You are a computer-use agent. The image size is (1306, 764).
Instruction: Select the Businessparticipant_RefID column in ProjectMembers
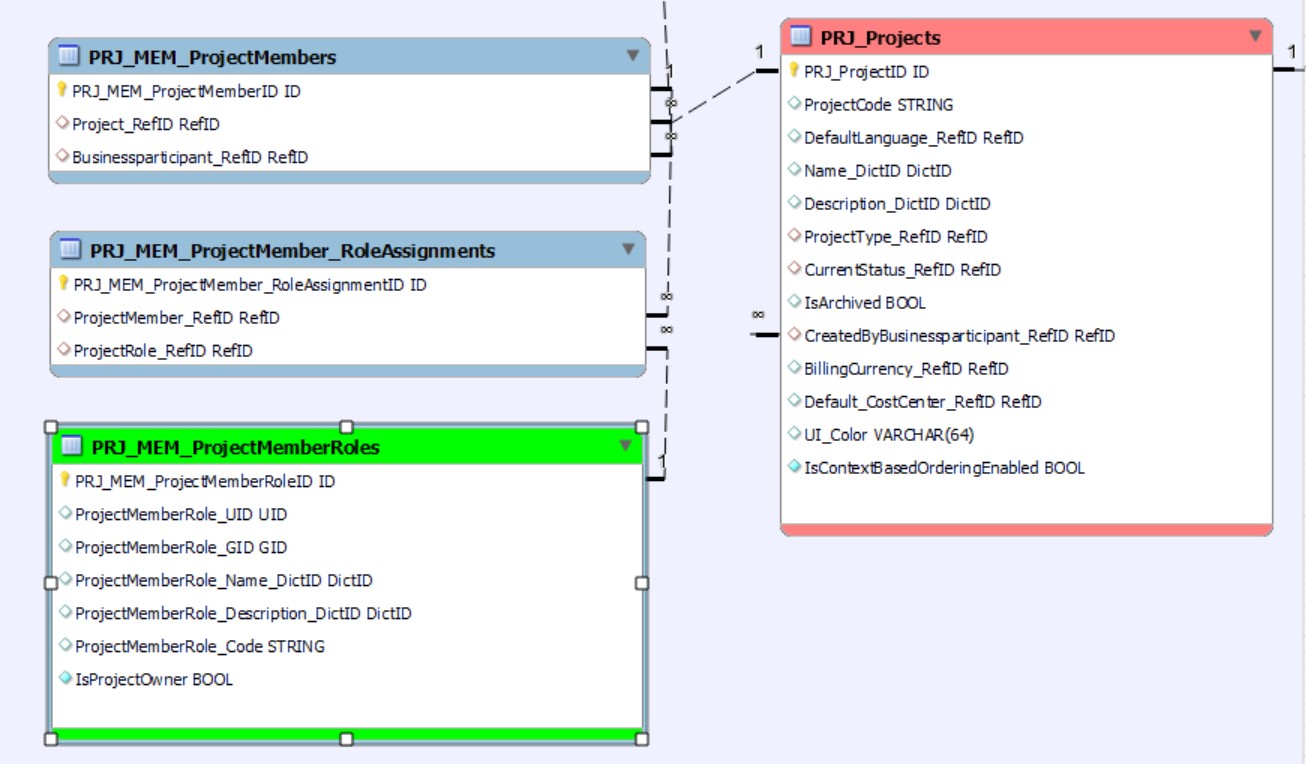[x=189, y=157]
